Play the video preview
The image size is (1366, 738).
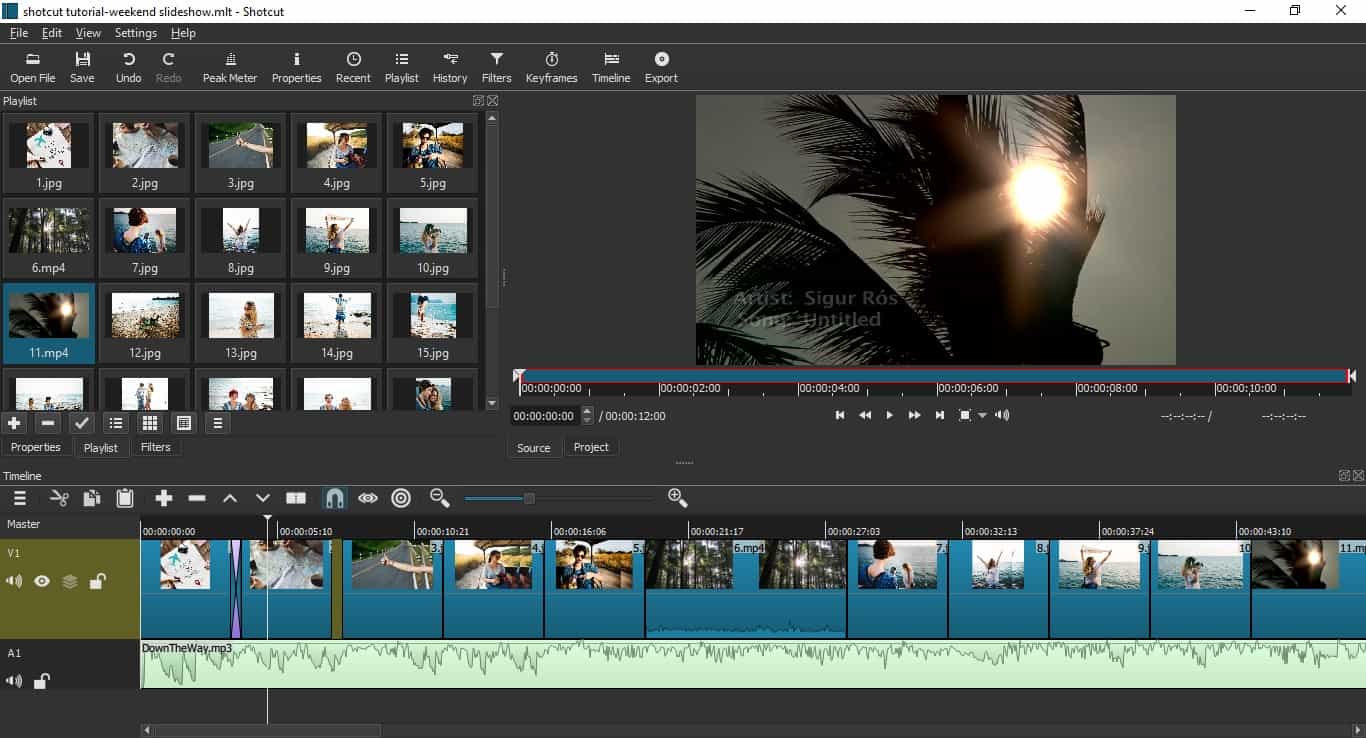point(889,415)
